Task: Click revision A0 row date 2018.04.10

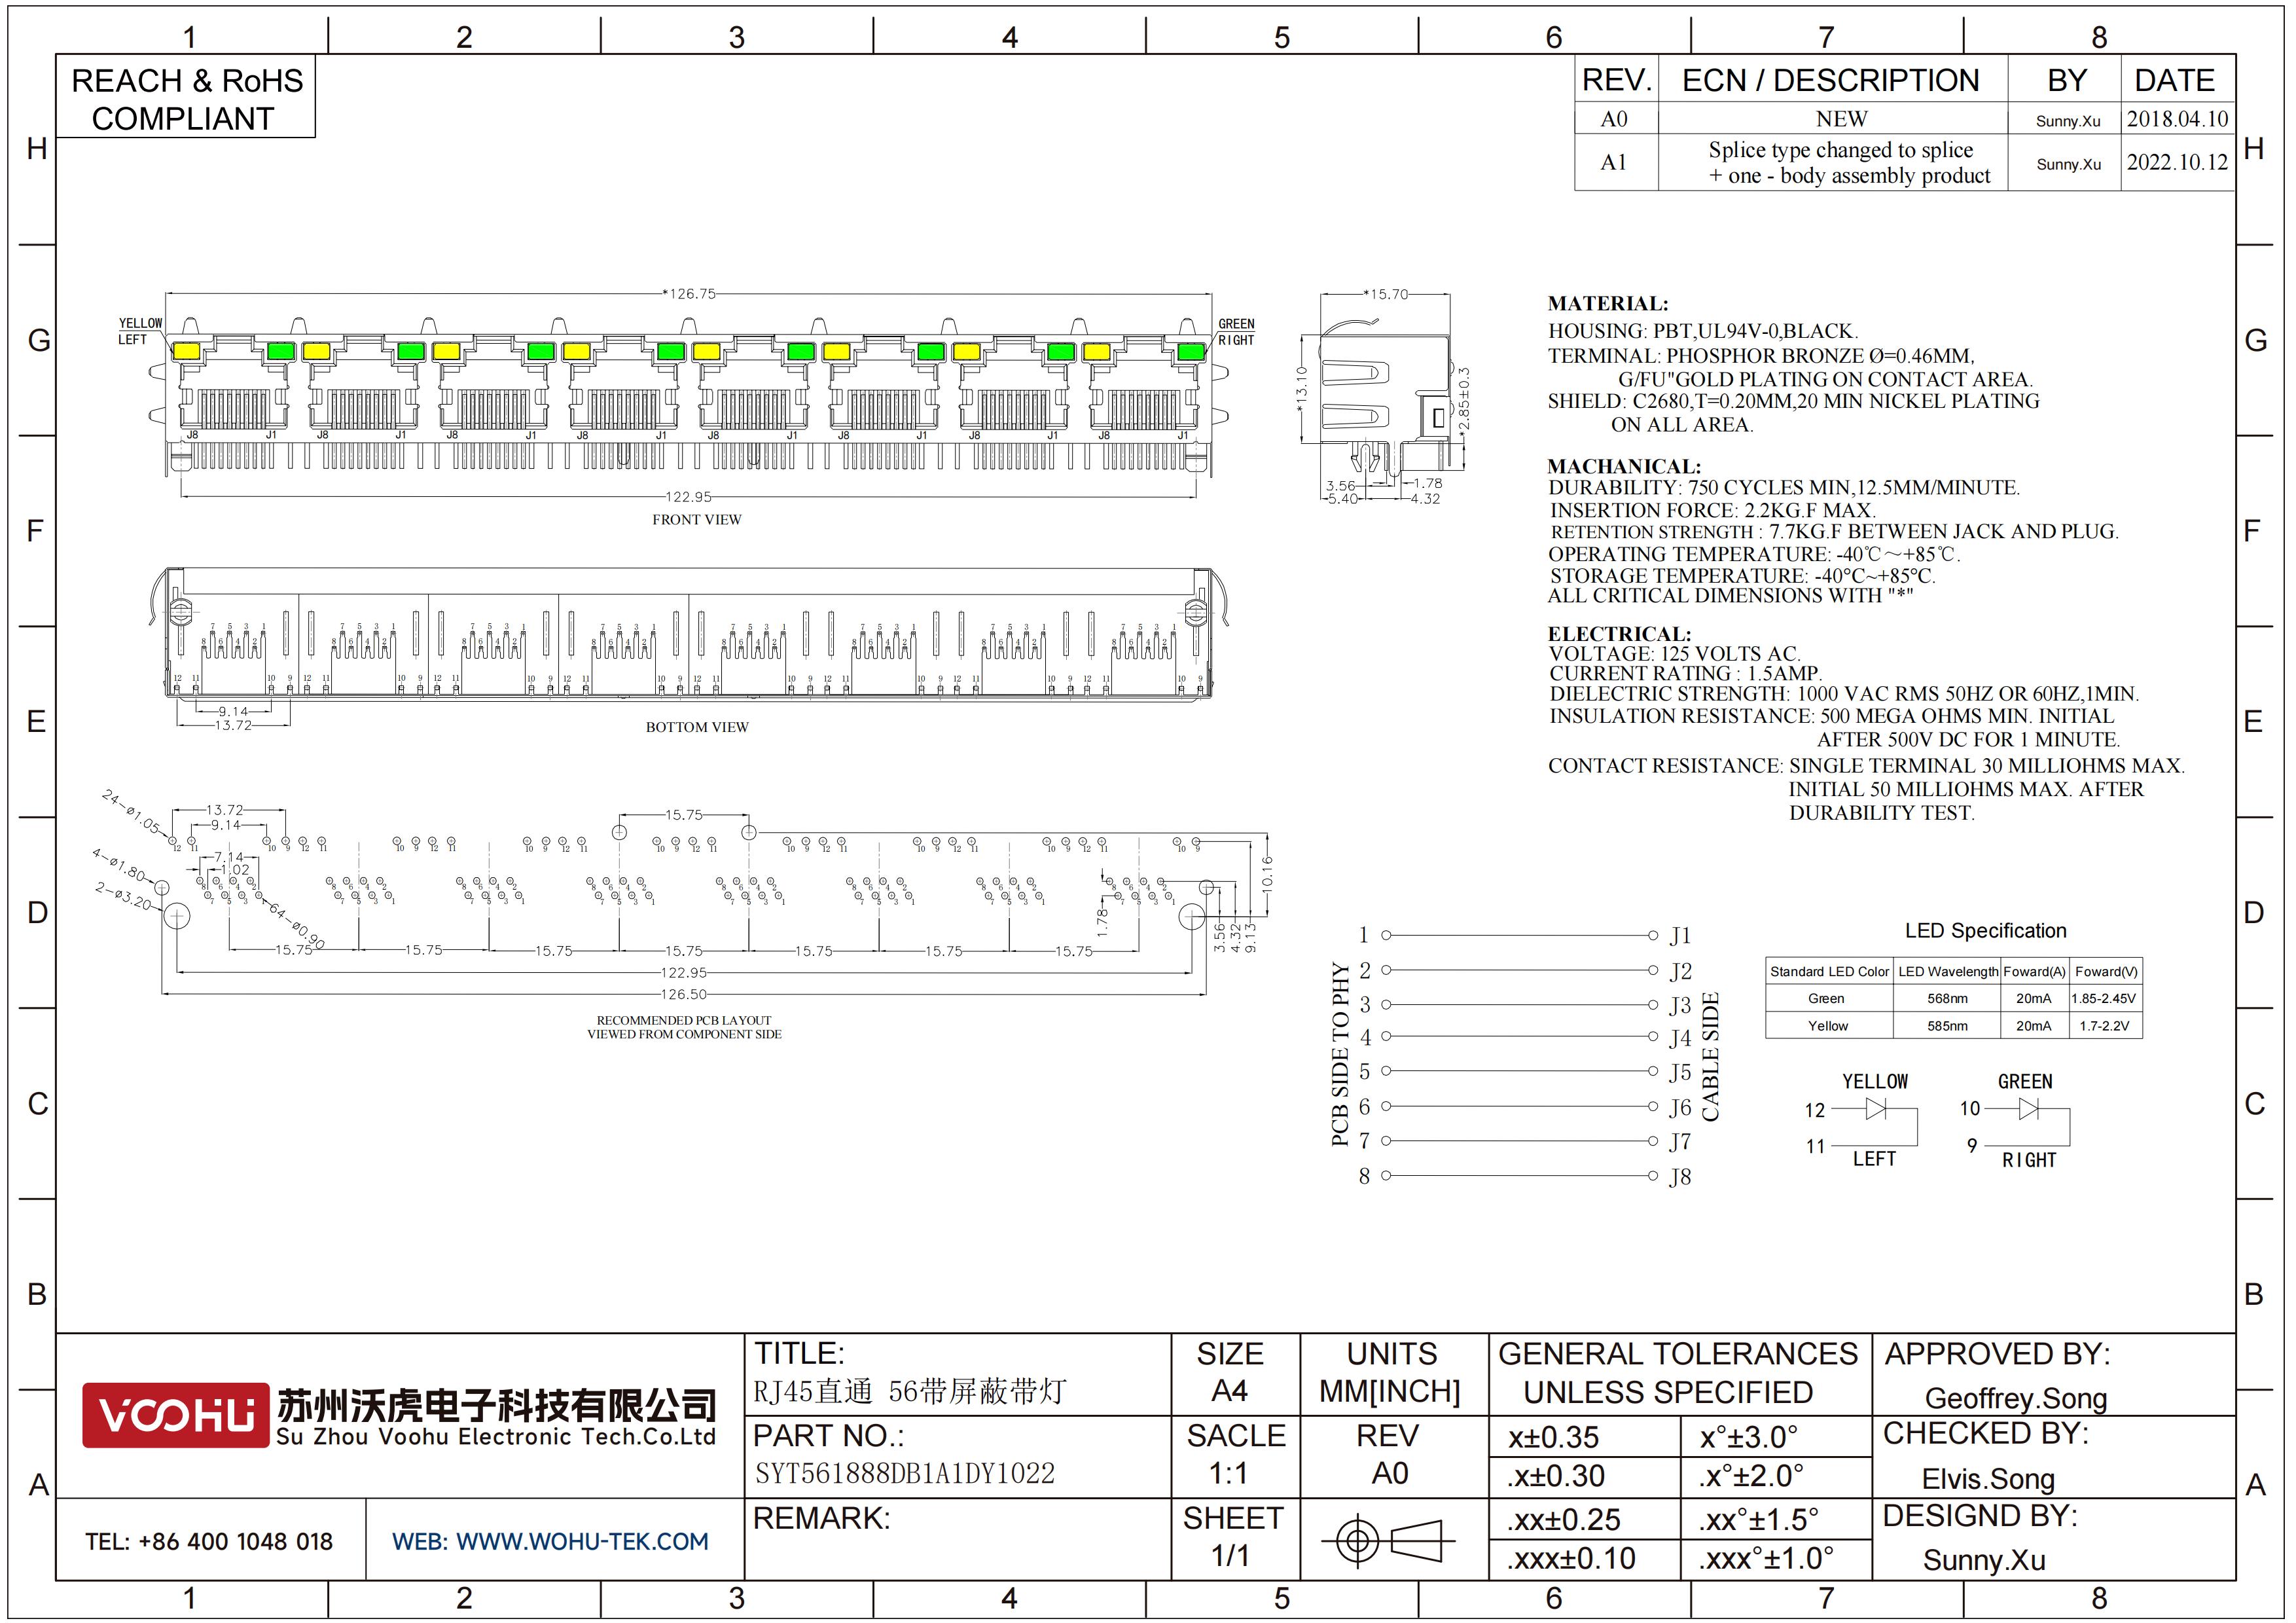Action: click(2177, 118)
